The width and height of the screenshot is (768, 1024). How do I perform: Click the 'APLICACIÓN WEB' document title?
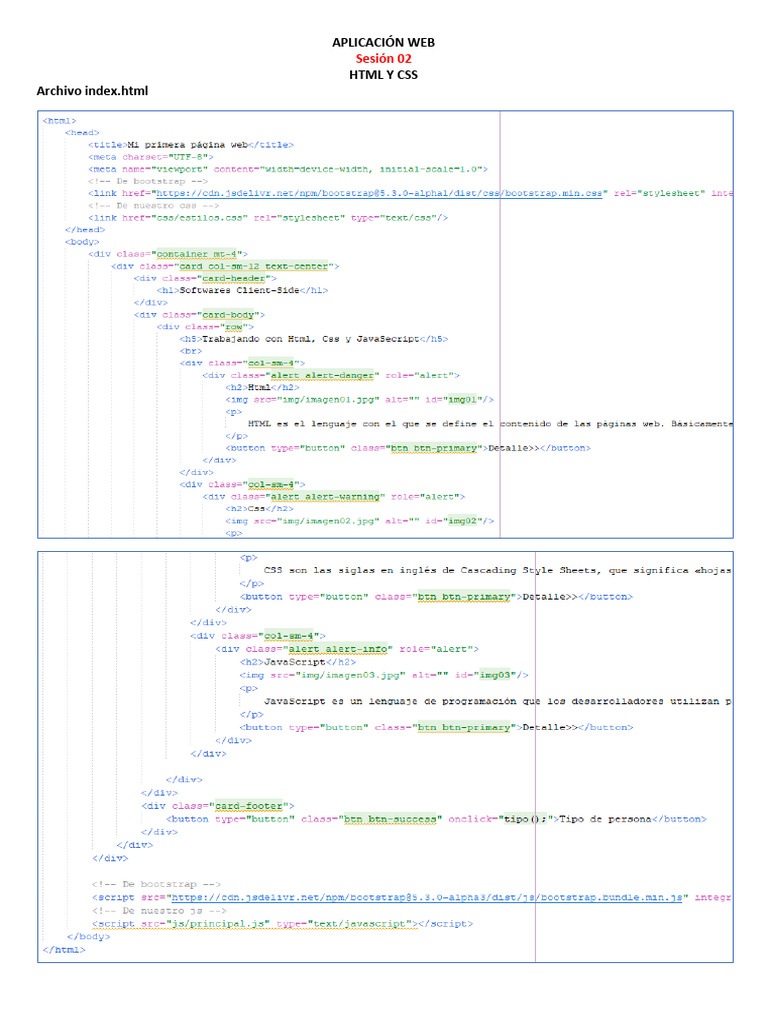click(x=383, y=42)
